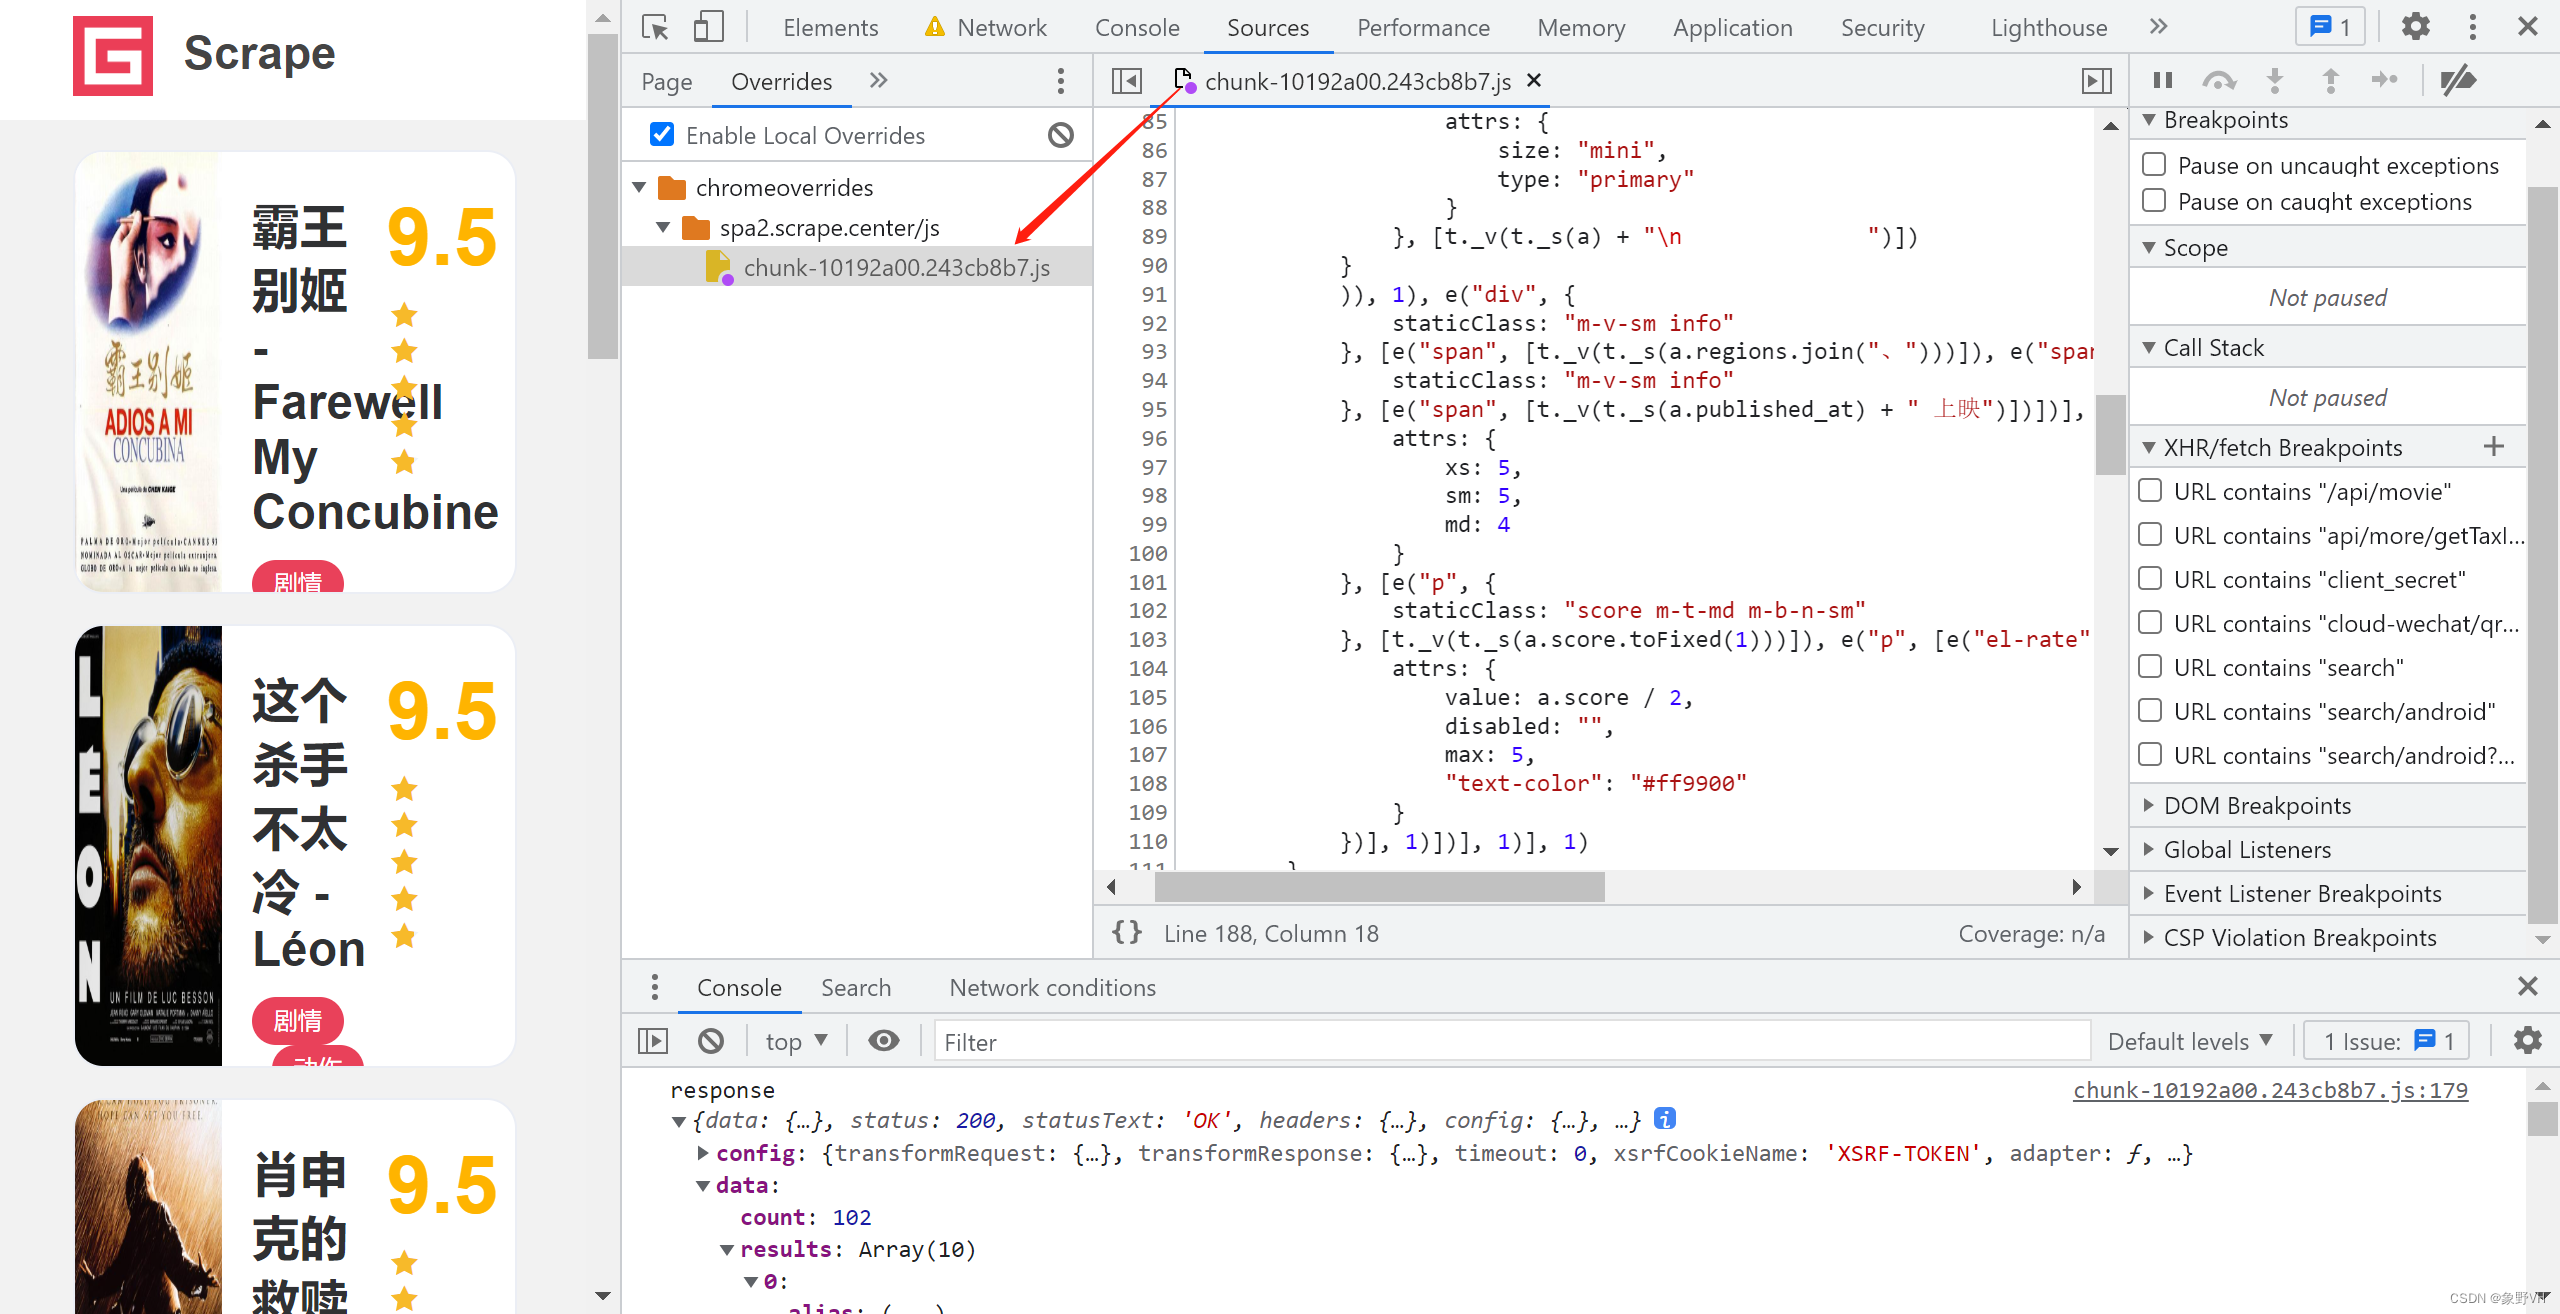Open the Search drawer tab
Image resolution: width=2560 pixels, height=1314 pixels.
point(856,987)
